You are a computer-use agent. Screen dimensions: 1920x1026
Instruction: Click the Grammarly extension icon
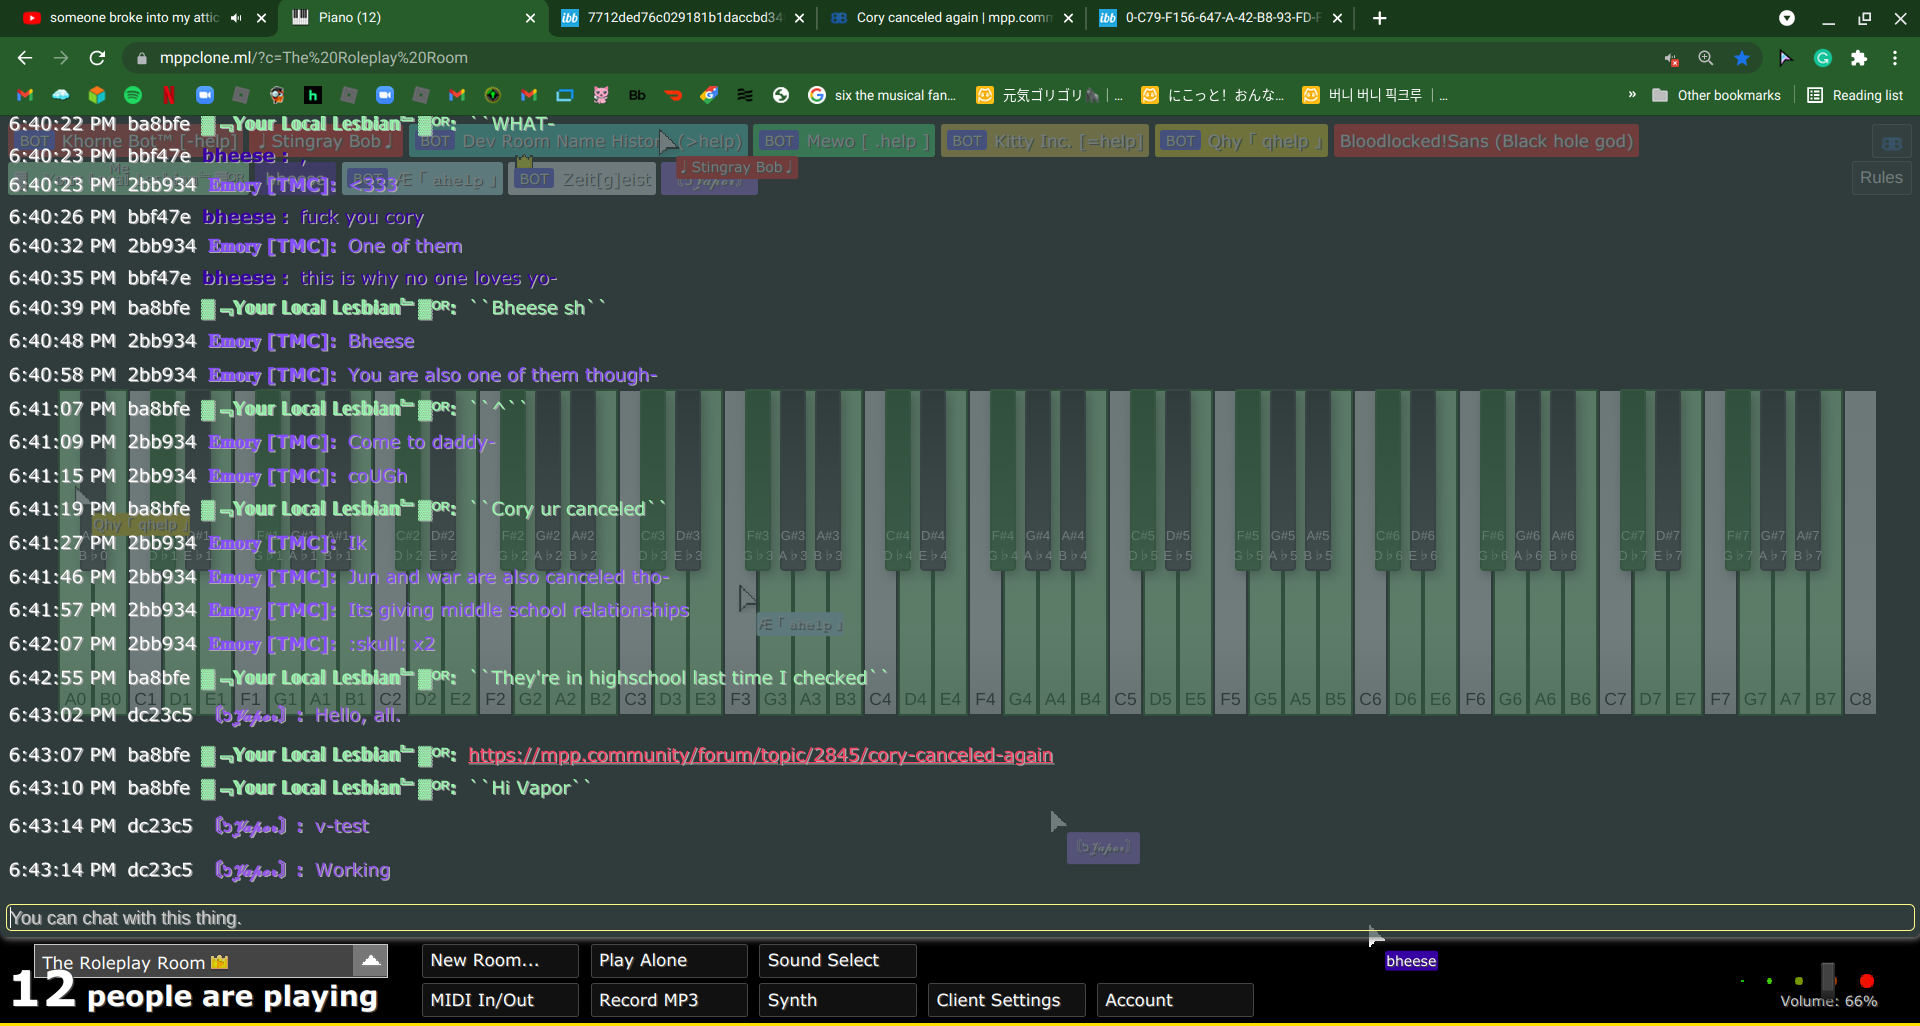[x=1823, y=58]
